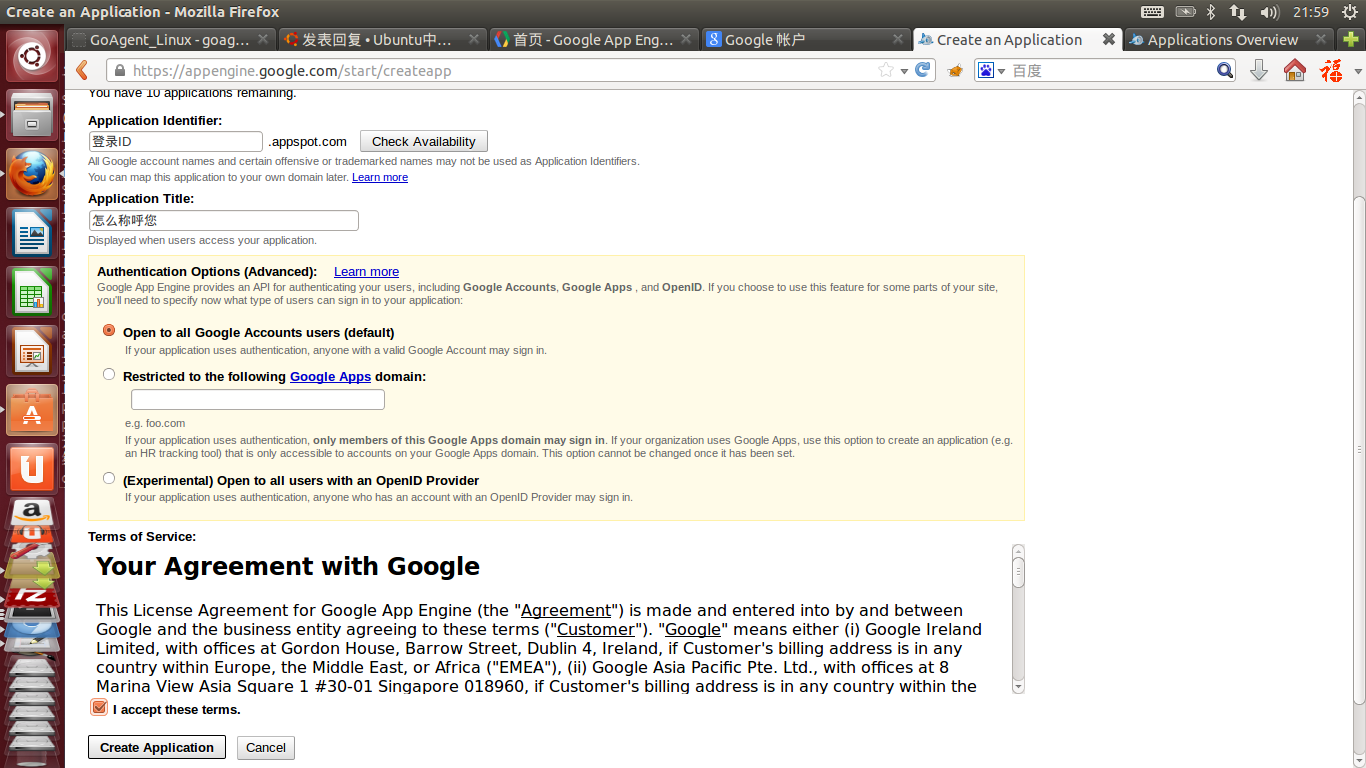The height and width of the screenshot is (768, 1366).
Task: Focus the Application Title input field
Action: [223, 220]
